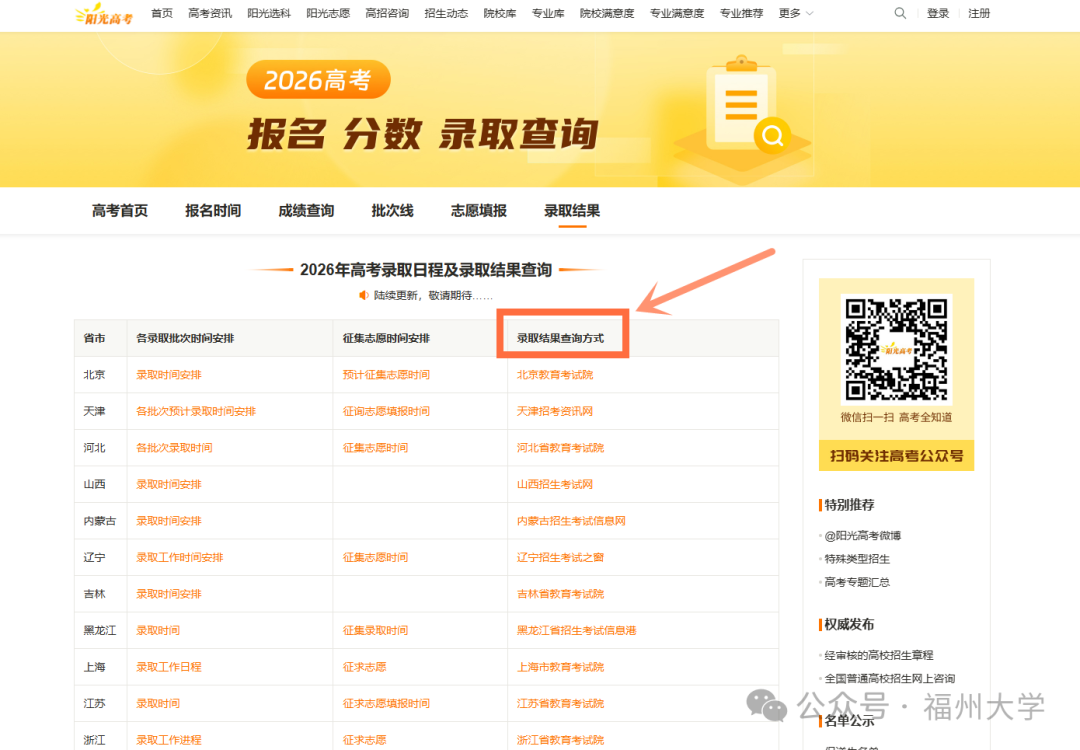
Task: Open 阳光志愿 navigation item
Action: pyautogui.click(x=328, y=13)
